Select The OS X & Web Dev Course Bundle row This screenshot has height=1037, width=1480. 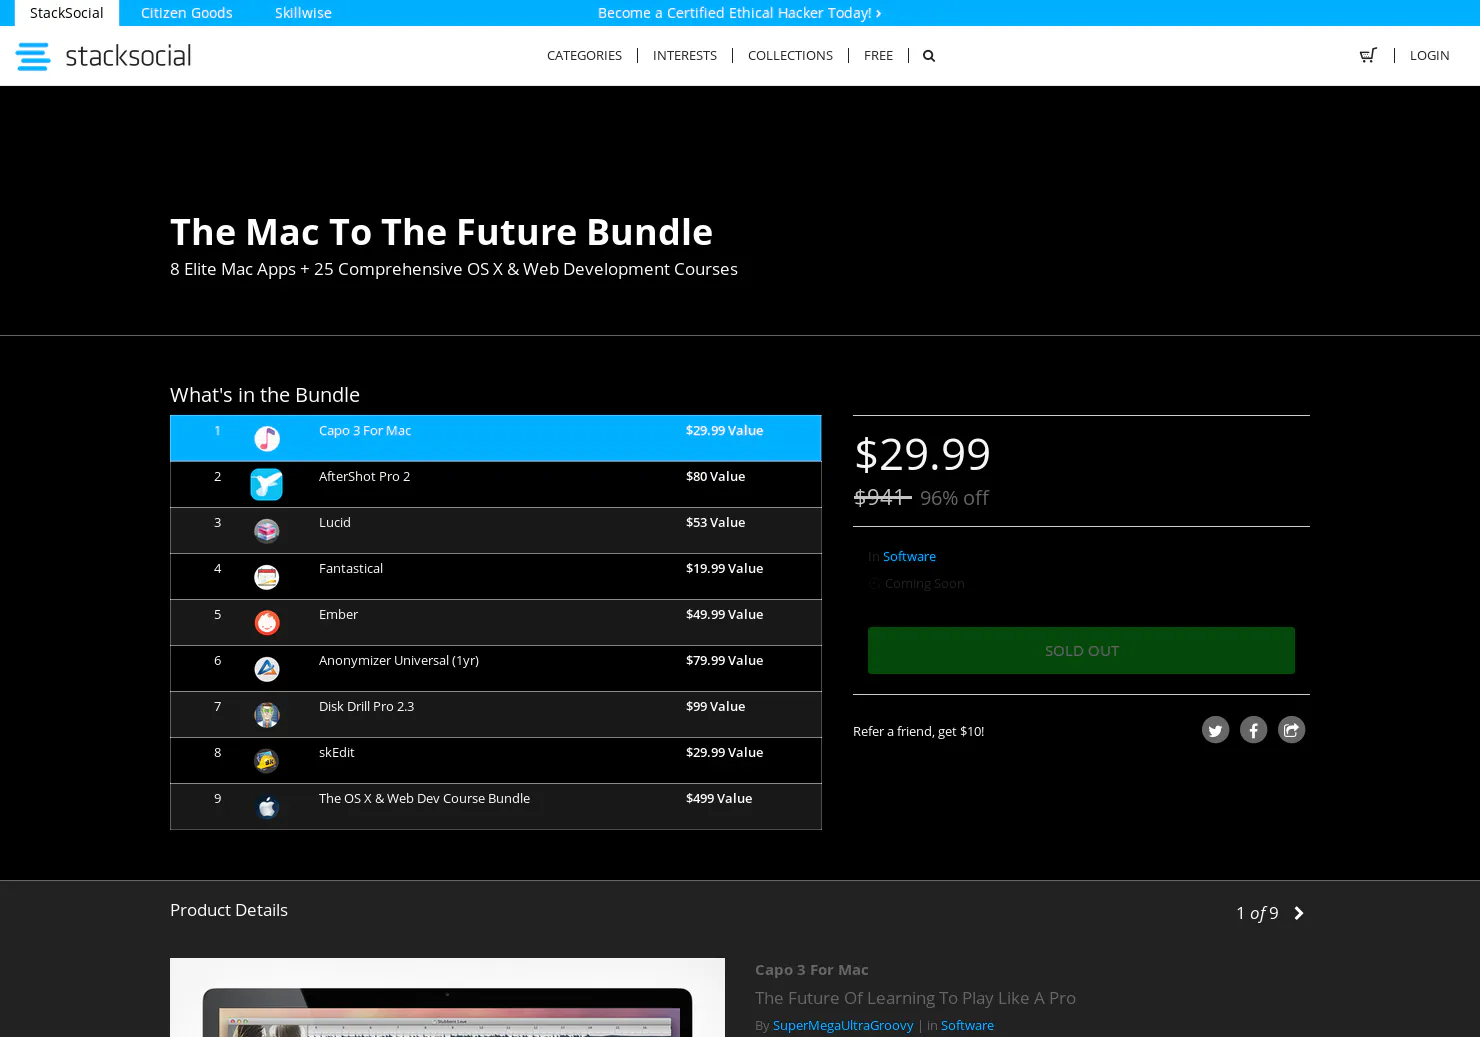tap(496, 806)
